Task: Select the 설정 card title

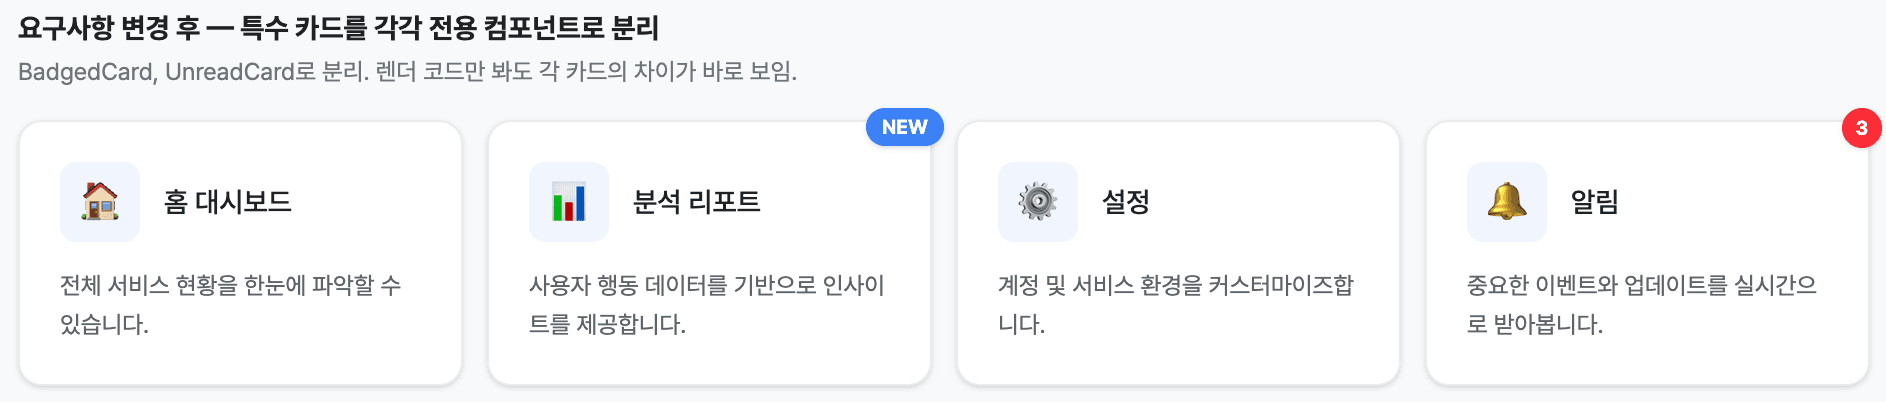Action: pos(1126,202)
